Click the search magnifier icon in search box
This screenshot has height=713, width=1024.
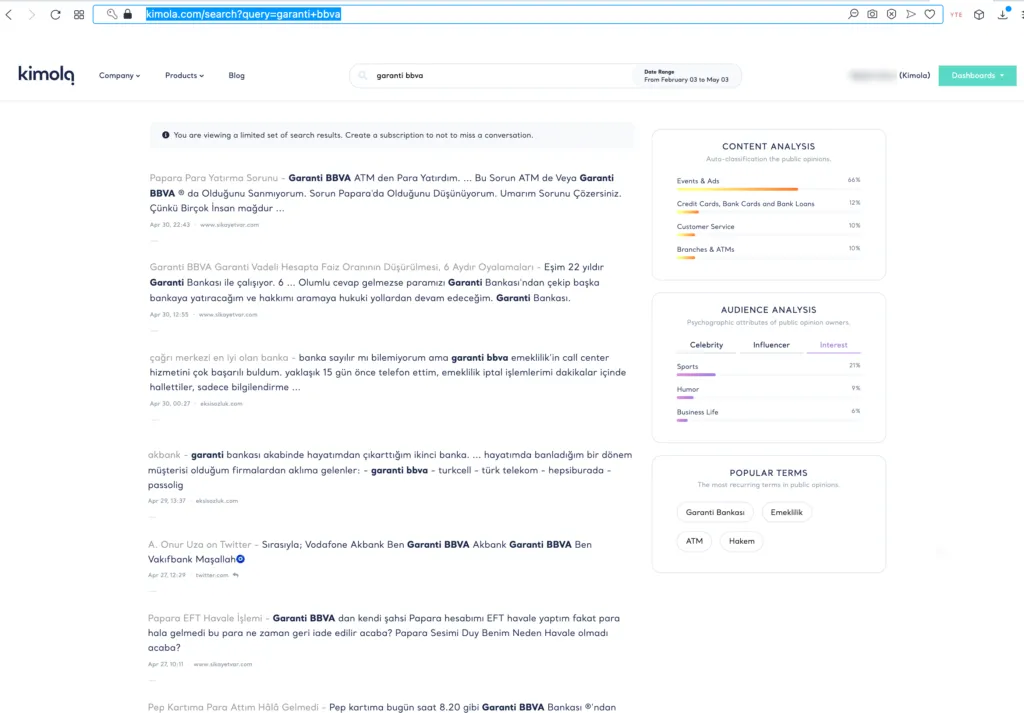tap(362, 76)
